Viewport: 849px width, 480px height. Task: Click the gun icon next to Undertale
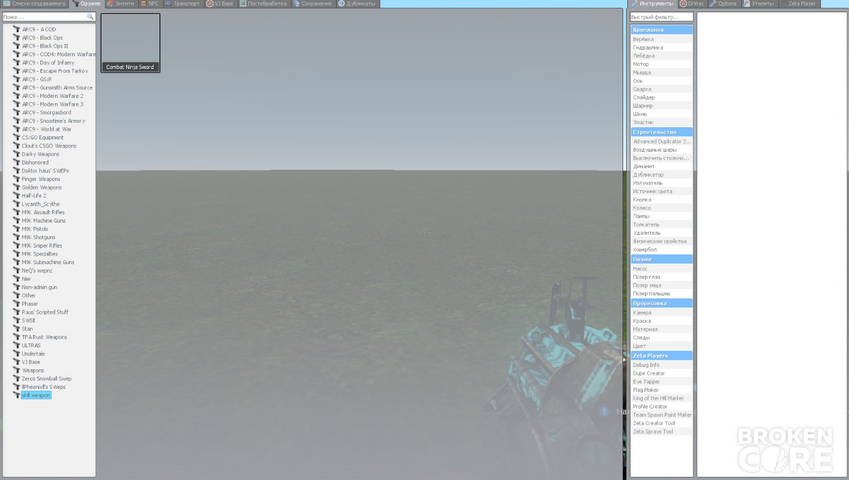[16, 354]
